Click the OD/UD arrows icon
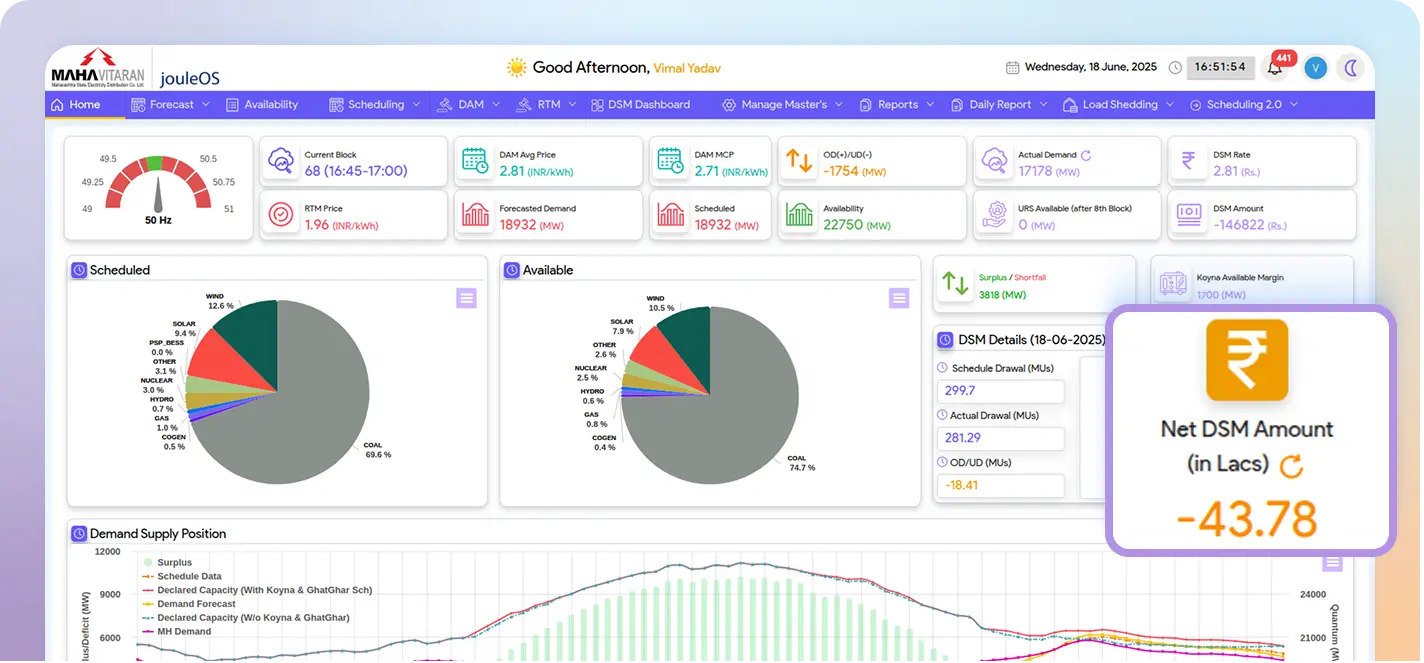Image resolution: width=1424 pixels, height=663 pixels. point(799,161)
